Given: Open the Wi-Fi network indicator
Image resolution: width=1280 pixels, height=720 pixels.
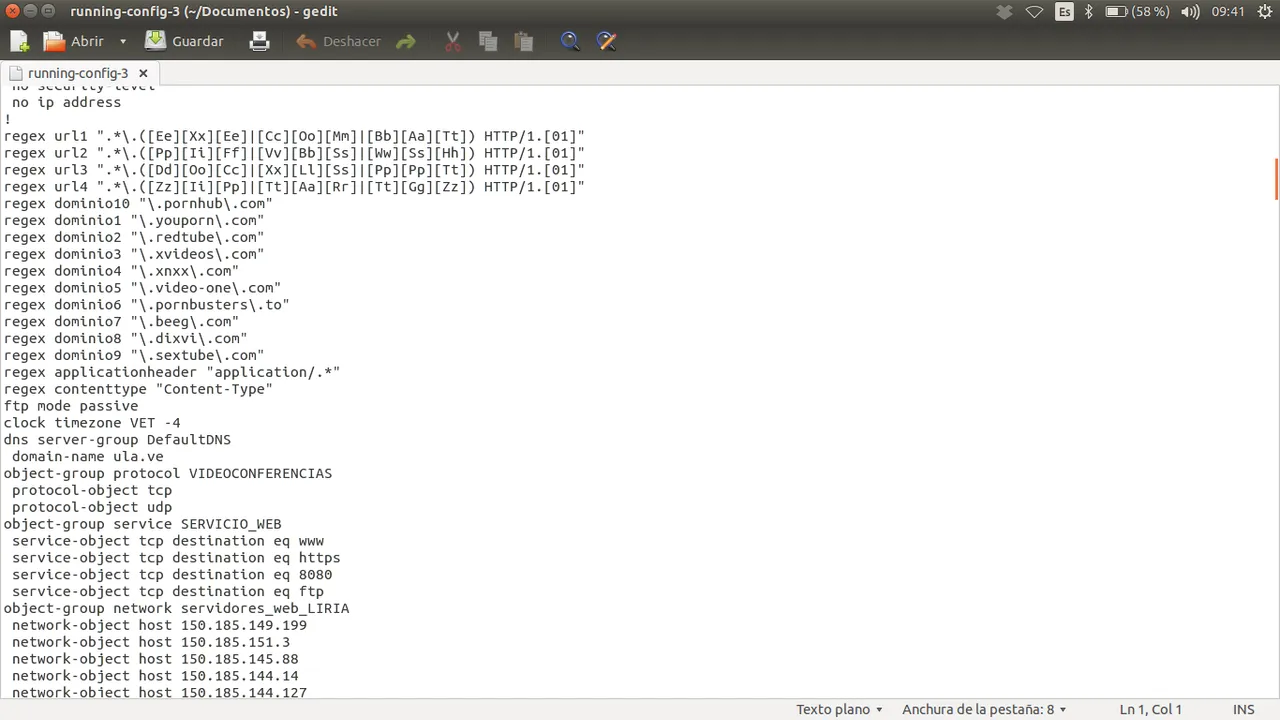Looking at the screenshot, I should 1035,12.
